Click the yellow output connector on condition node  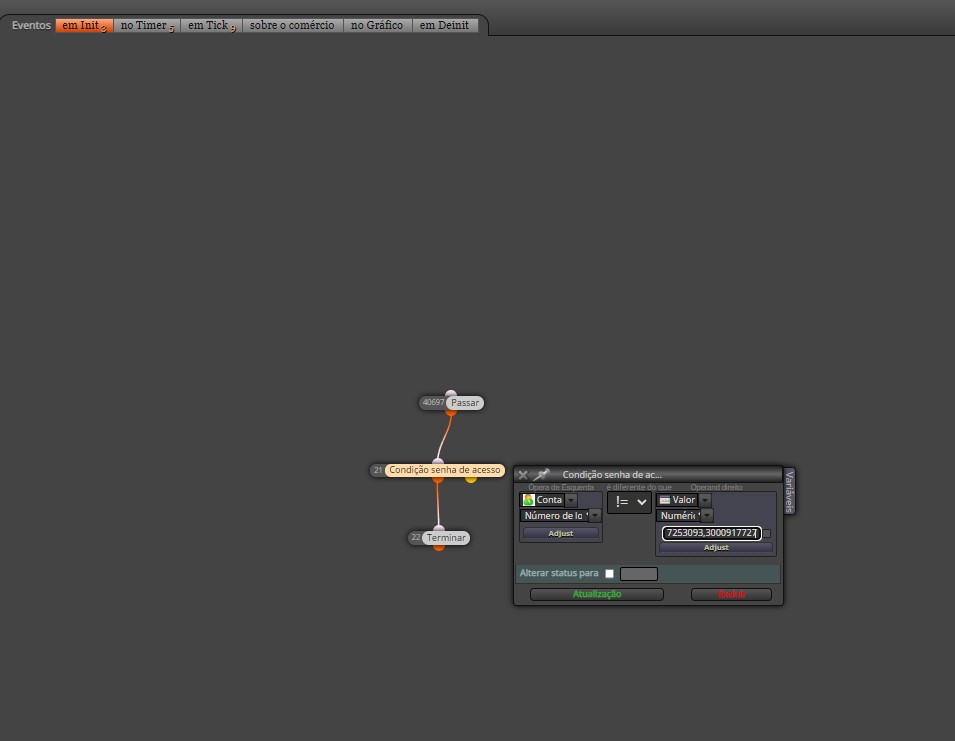point(471,480)
